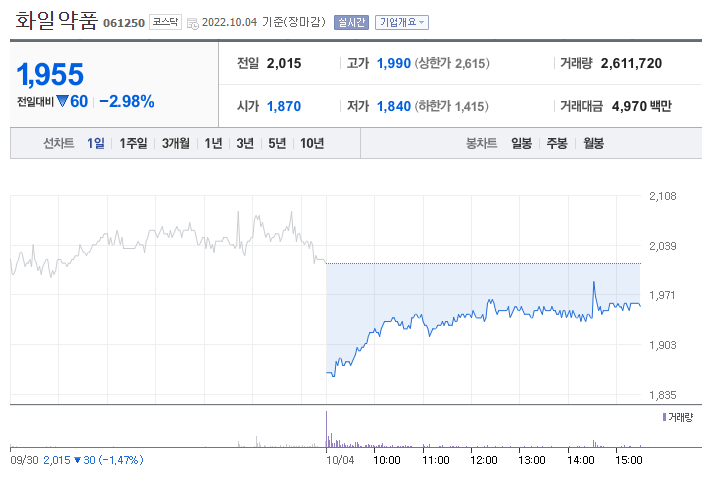Click the 10:00 time axis label

387,460
